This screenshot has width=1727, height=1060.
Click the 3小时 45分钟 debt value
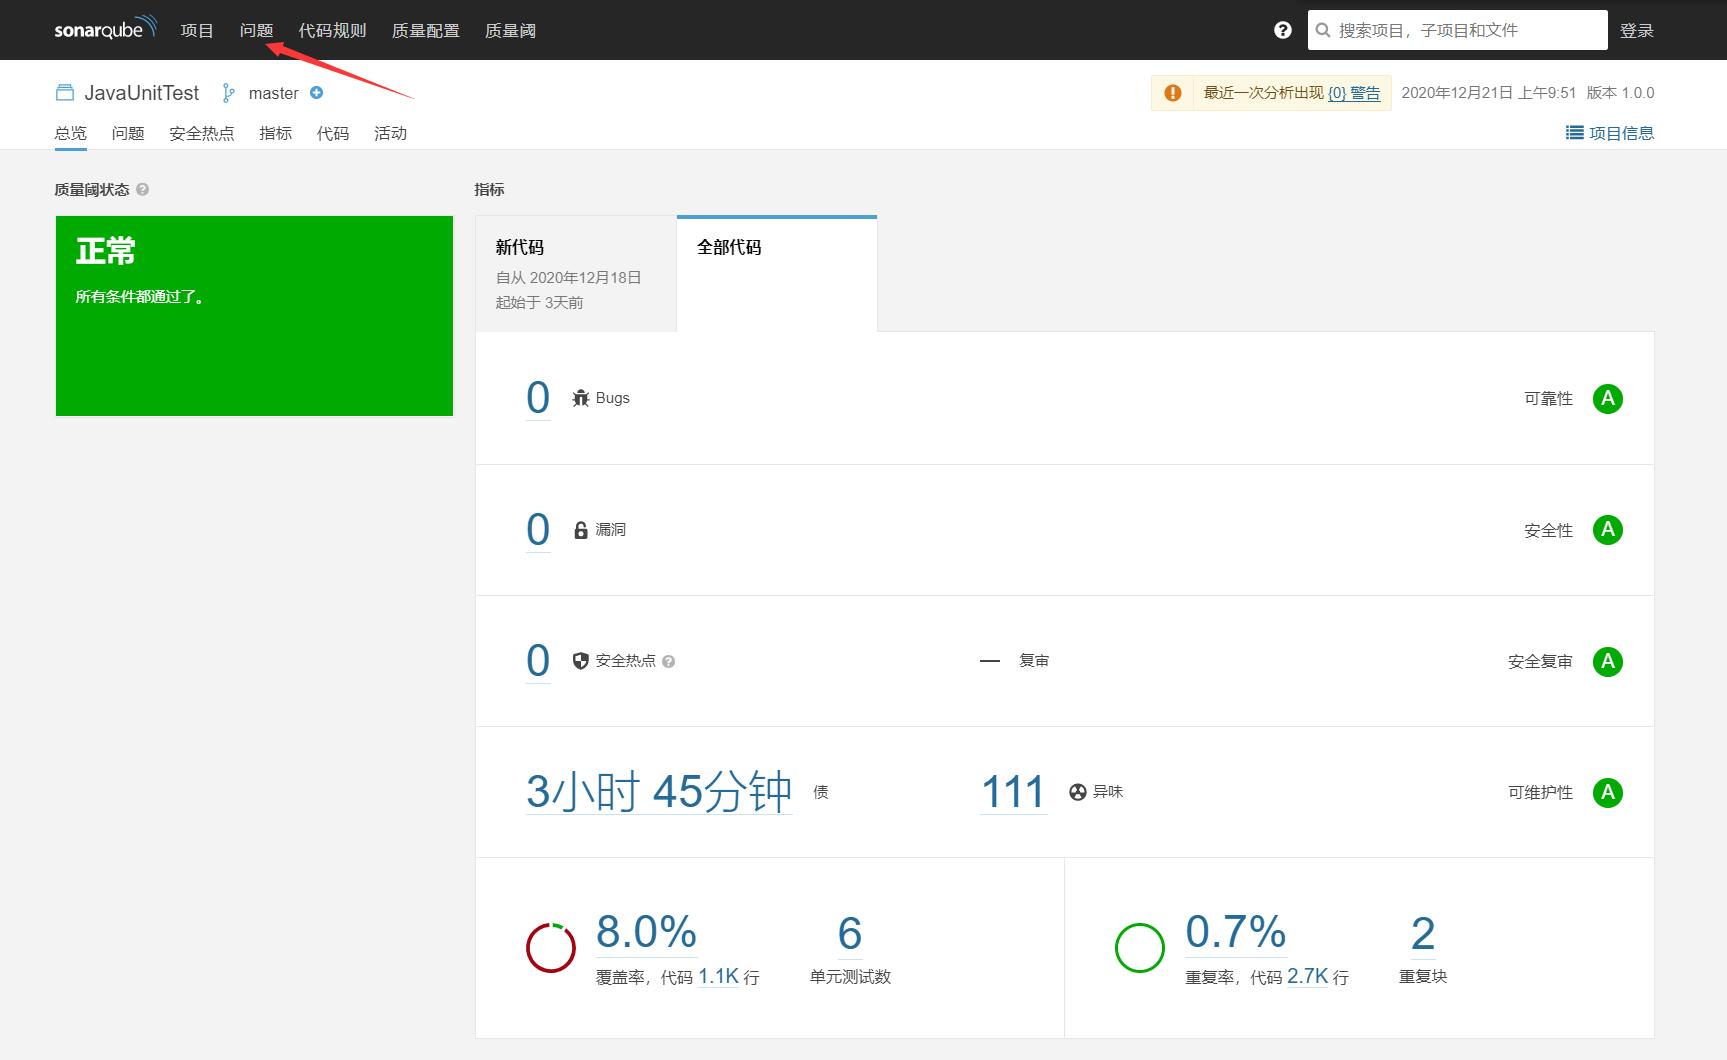[x=659, y=792]
